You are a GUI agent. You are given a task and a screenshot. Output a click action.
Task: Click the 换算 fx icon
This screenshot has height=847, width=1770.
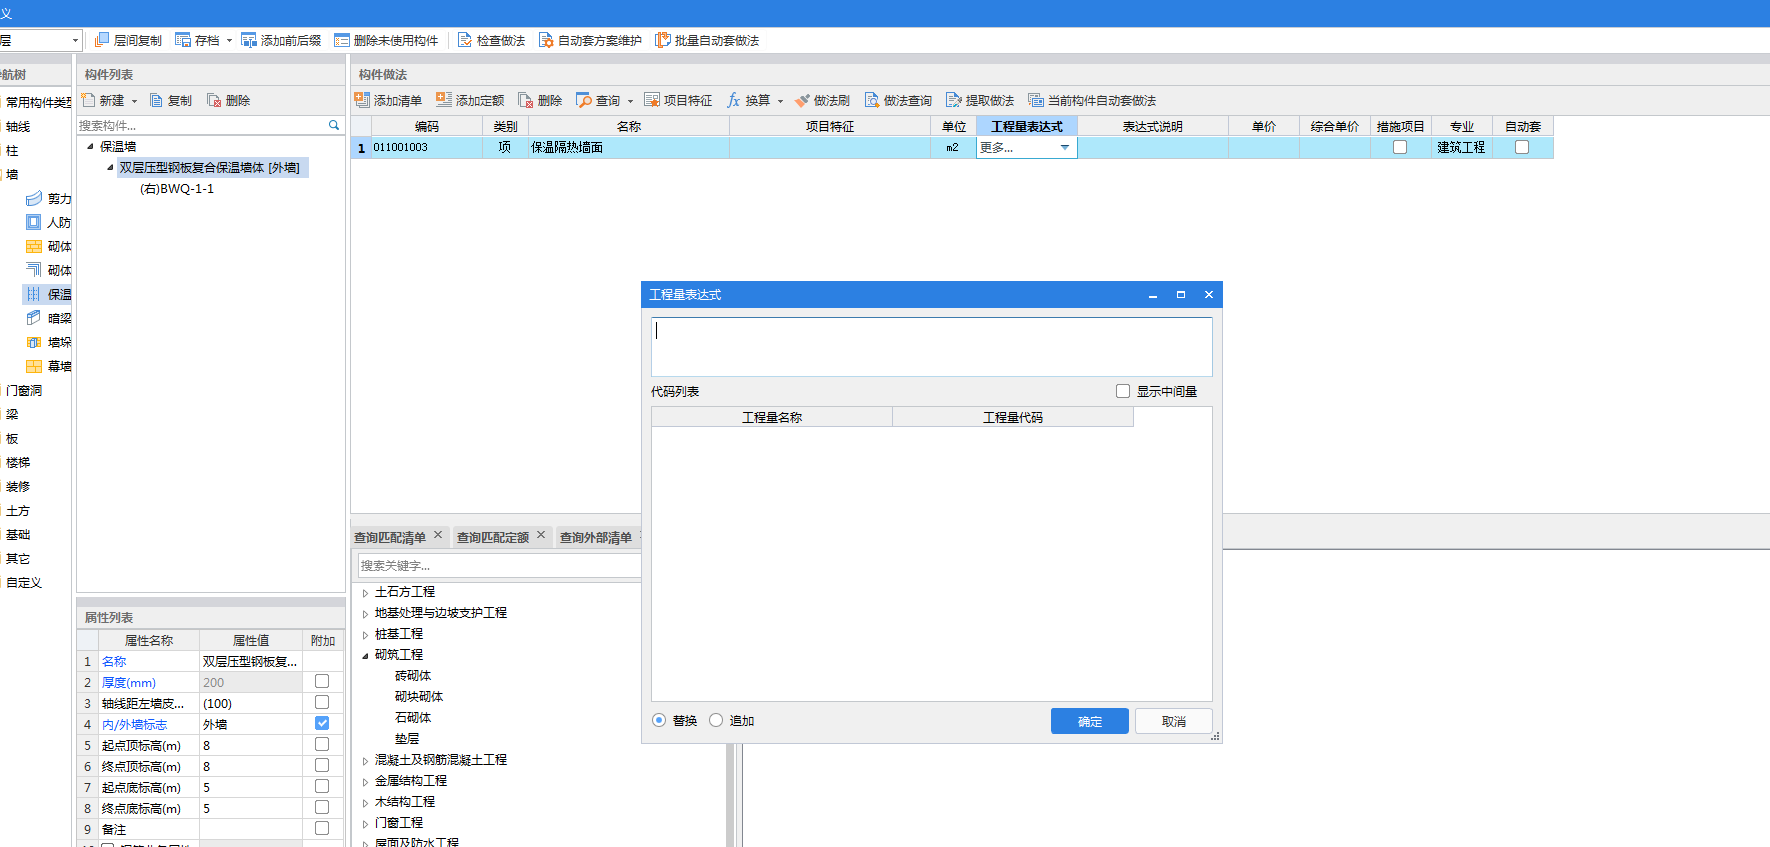[x=734, y=100]
